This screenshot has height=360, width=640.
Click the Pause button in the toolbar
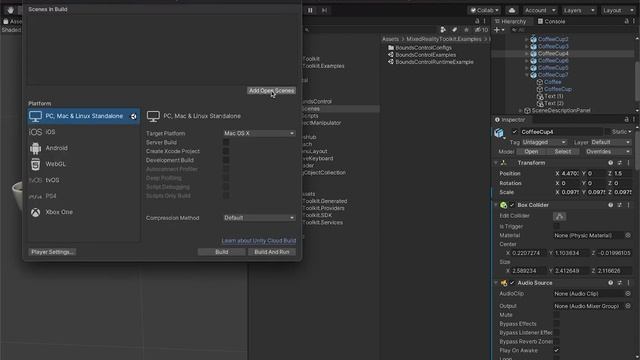point(310,10)
